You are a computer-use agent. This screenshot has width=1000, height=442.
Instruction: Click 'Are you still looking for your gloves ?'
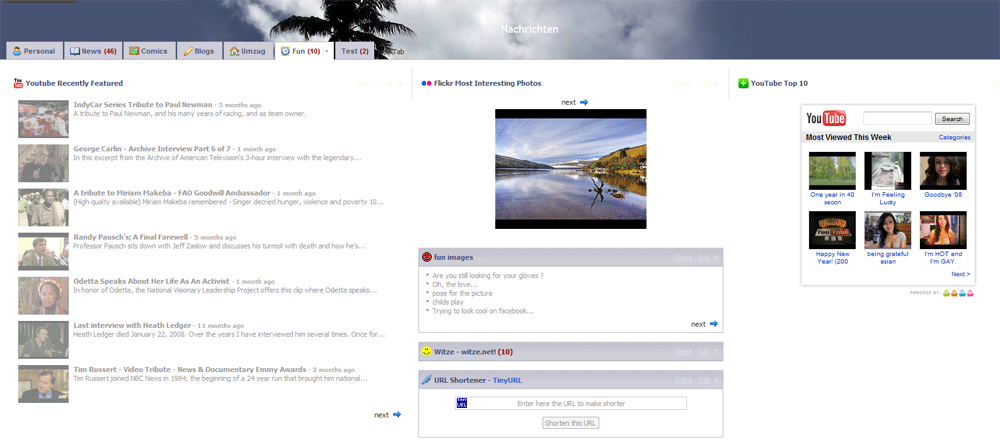tap(488, 276)
